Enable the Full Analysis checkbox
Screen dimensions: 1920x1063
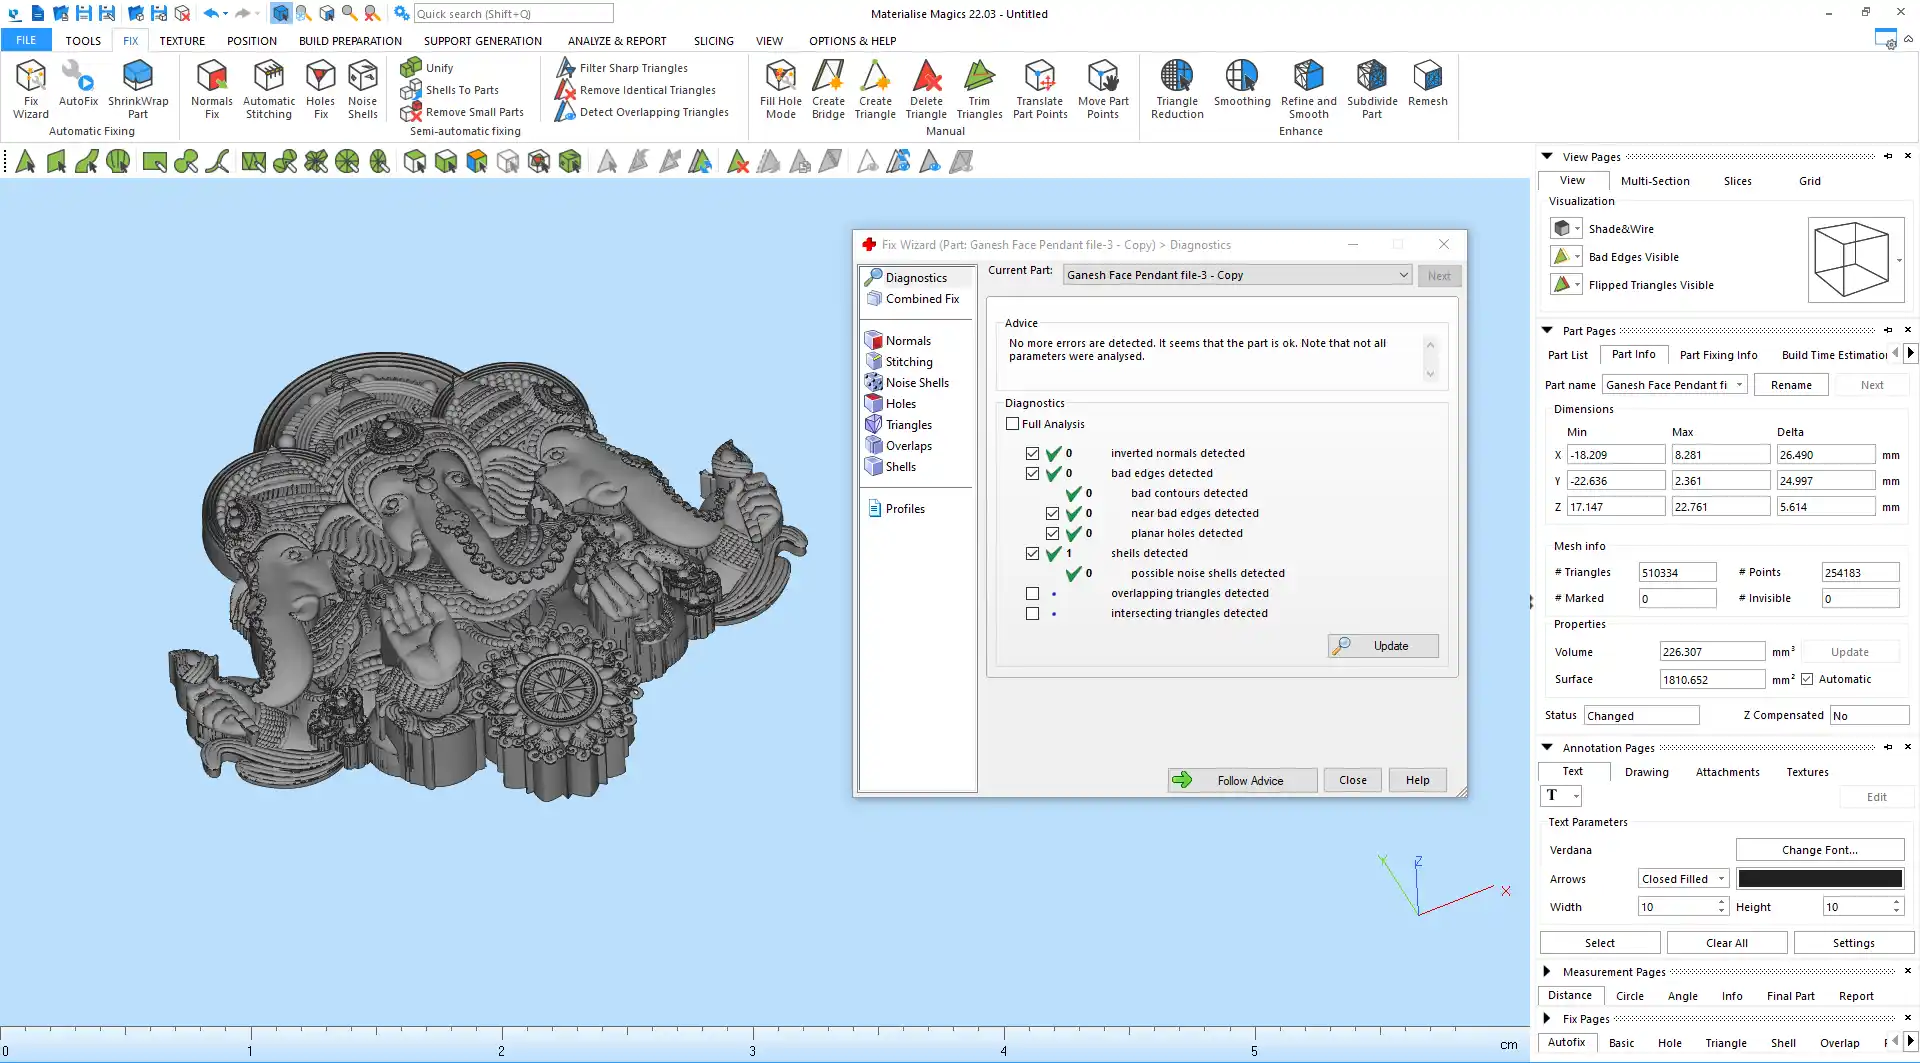pyautogui.click(x=1013, y=424)
